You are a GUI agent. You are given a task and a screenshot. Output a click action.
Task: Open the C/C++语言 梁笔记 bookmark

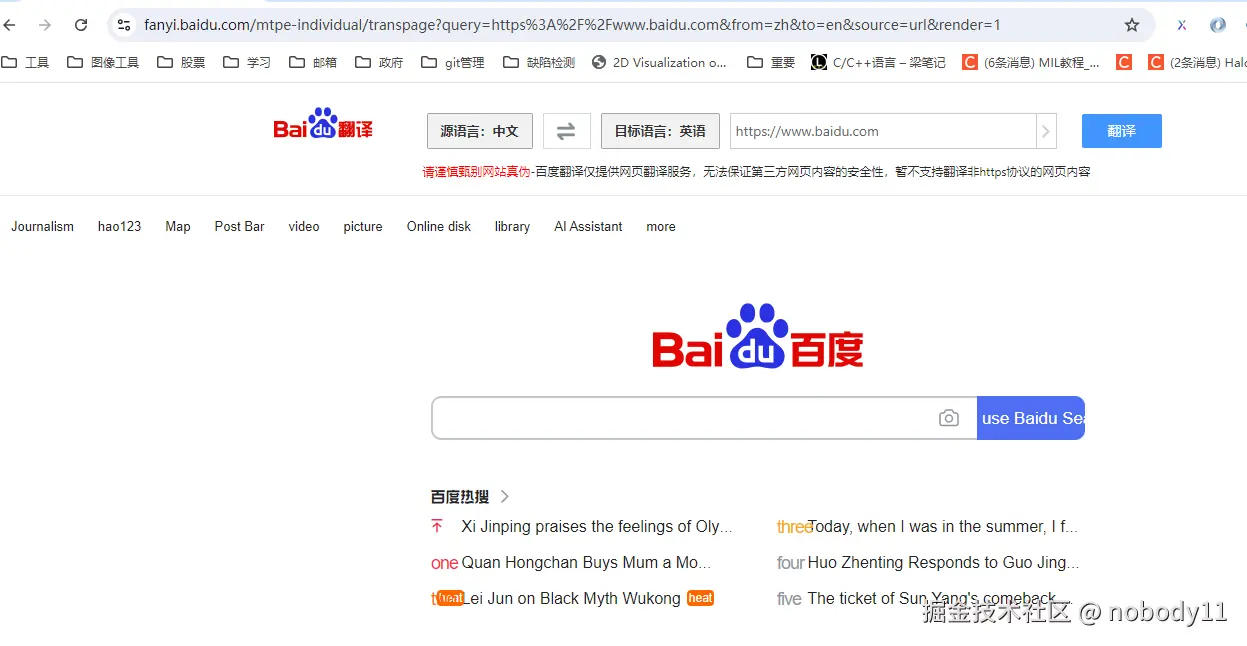(x=878, y=62)
